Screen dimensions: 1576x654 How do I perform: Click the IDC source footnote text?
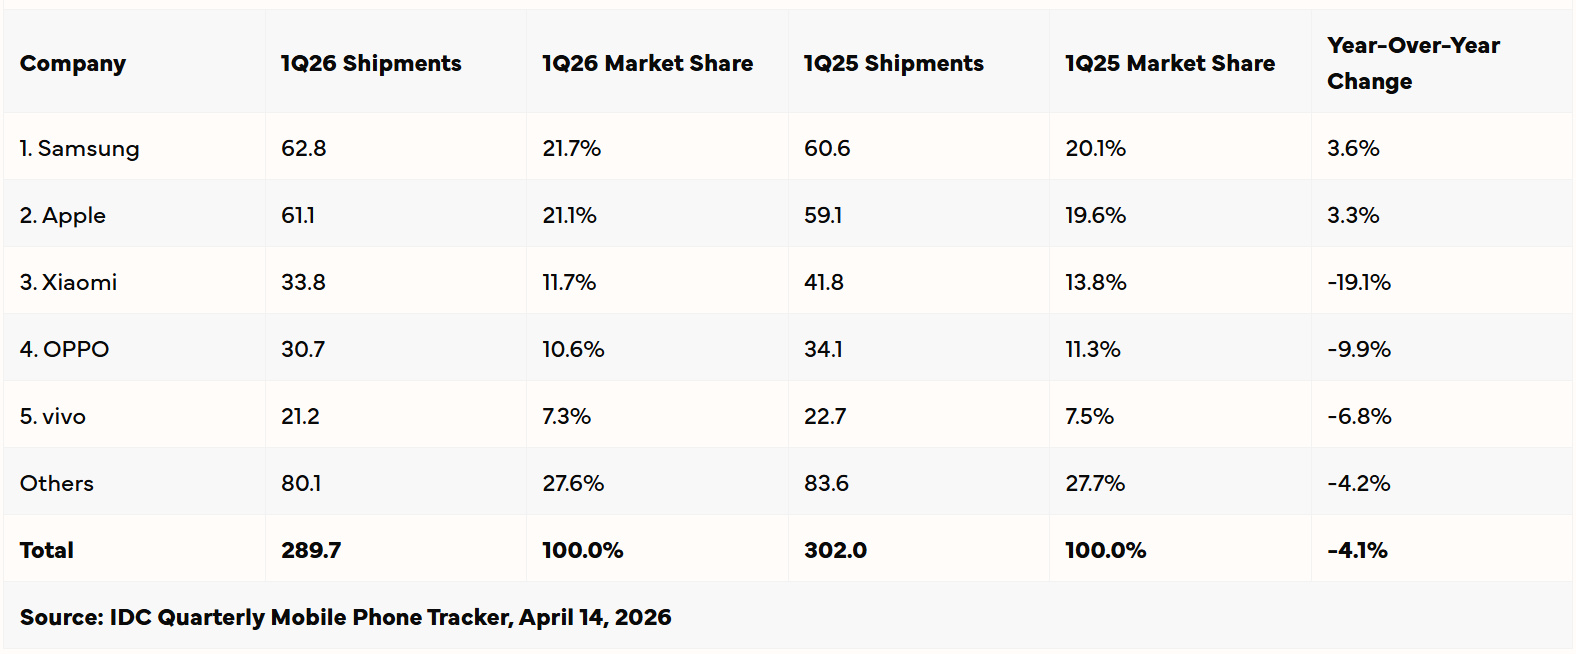345,618
